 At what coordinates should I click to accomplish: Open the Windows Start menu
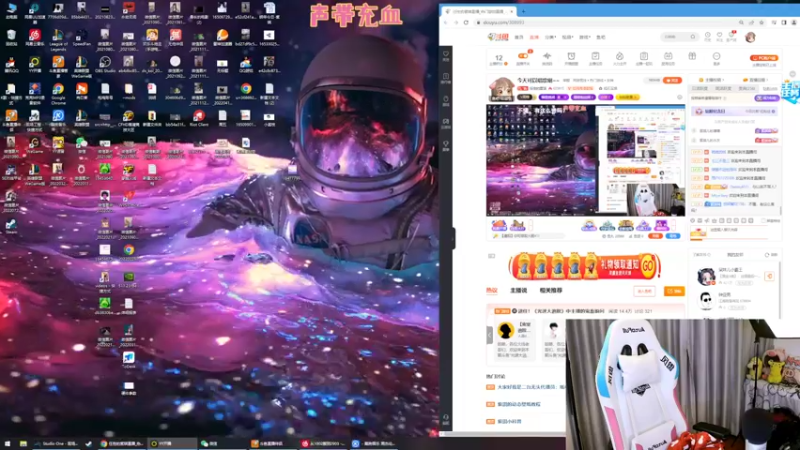pos(7,444)
